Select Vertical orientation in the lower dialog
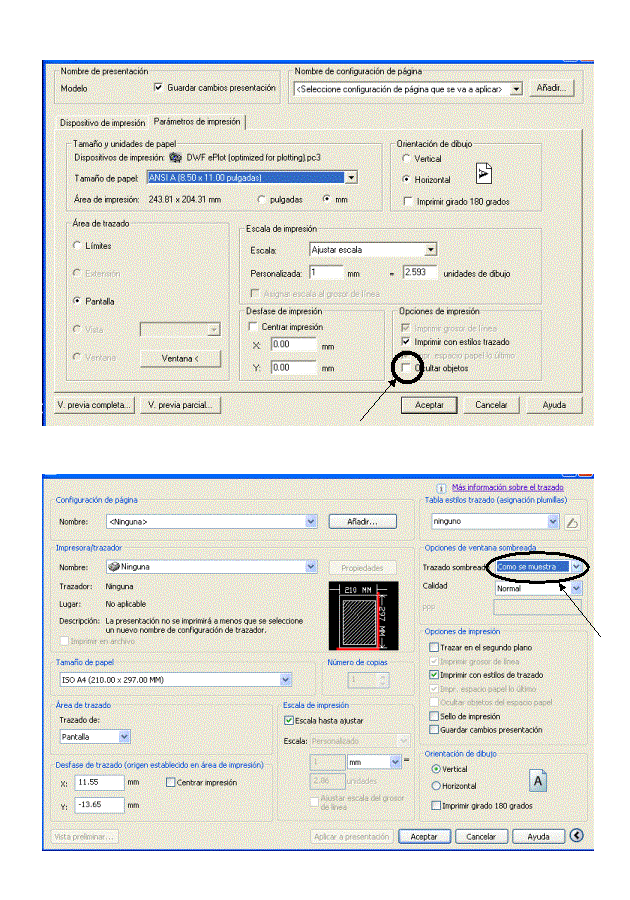Image resolution: width=630 pixels, height=900 pixels. pos(436,769)
